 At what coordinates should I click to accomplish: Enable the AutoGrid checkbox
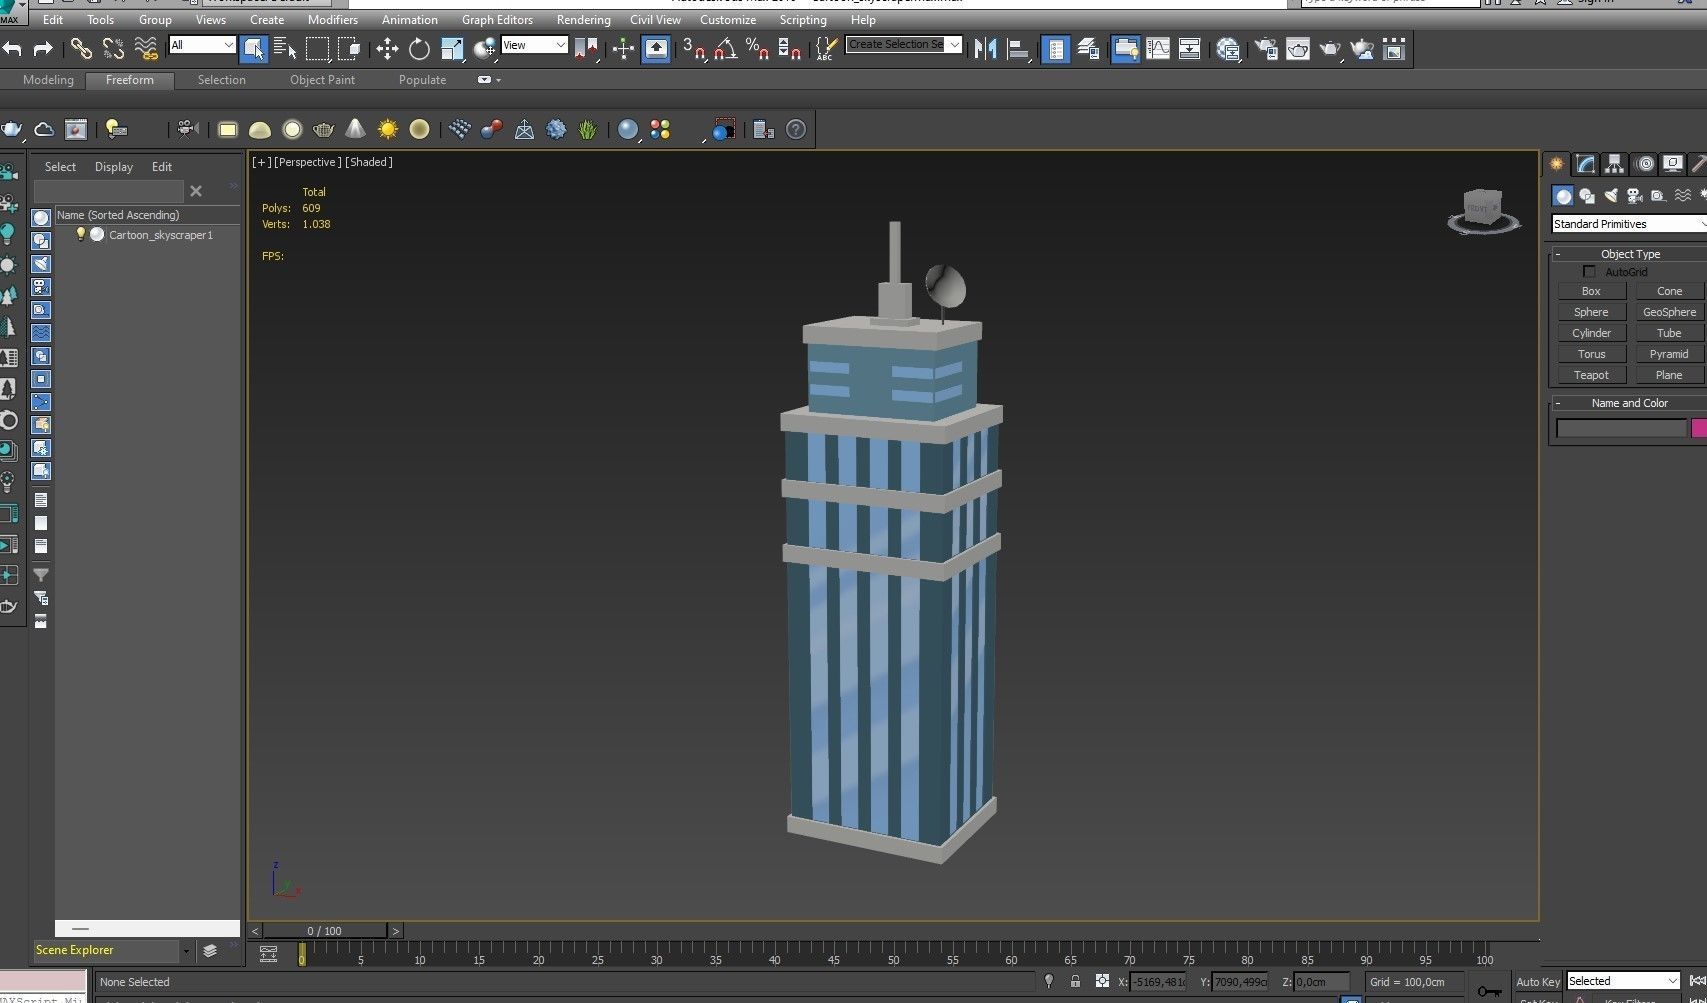pos(1590,272)
